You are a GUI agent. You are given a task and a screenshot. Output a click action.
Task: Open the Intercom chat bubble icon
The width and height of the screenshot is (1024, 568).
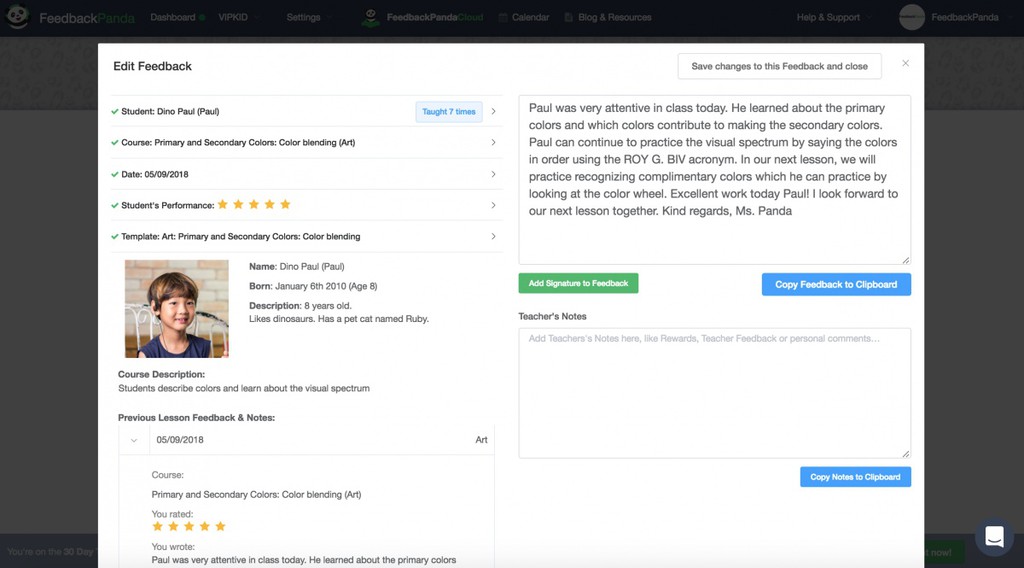[994, 537]
